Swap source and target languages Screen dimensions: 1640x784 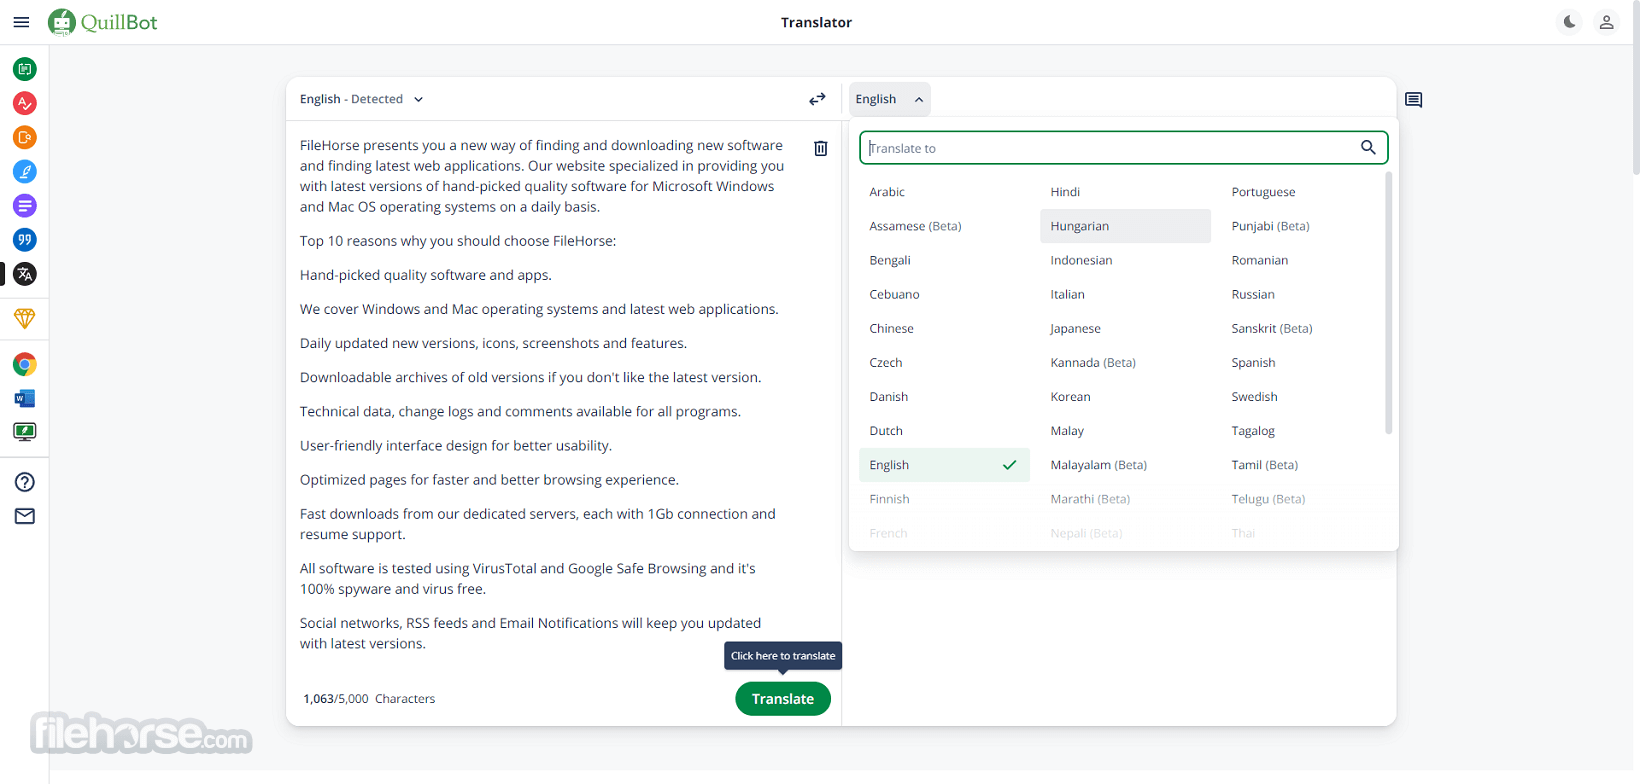pos(817,99)
